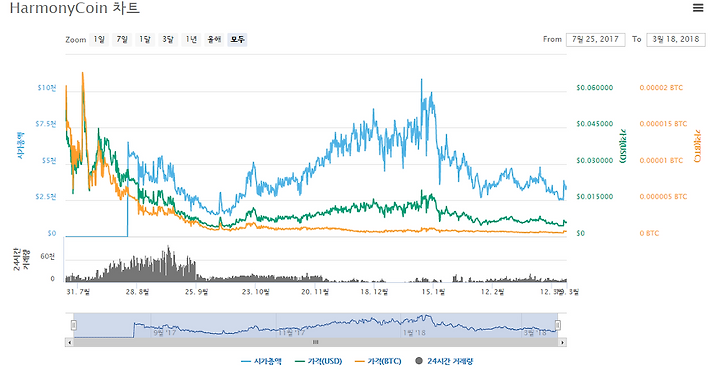This screenshot has width=720, height=370.
Task: Click the $2.5천 market cap axis label
Action: [45, 197]
